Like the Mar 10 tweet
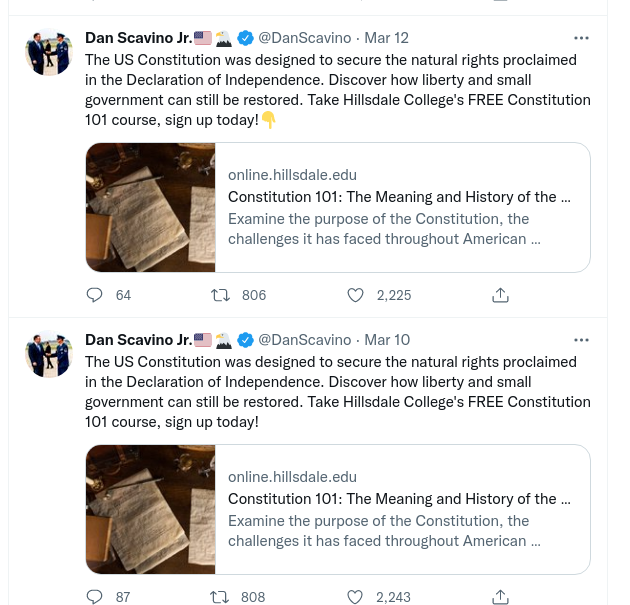Viewport: 630px width, 605px height. coord(355,597)
